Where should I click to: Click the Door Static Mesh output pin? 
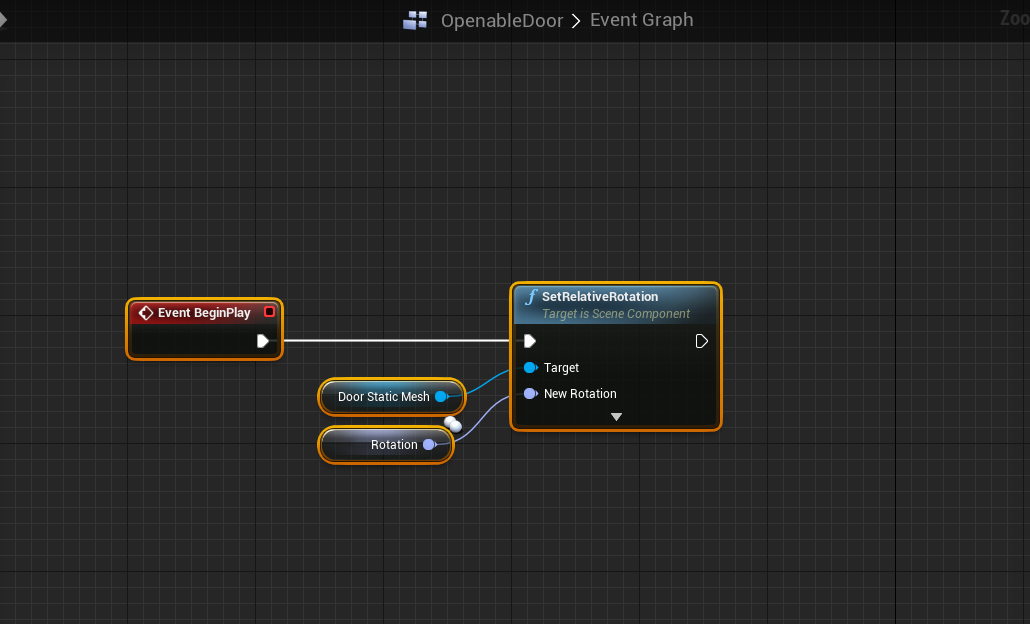point(440,397)
